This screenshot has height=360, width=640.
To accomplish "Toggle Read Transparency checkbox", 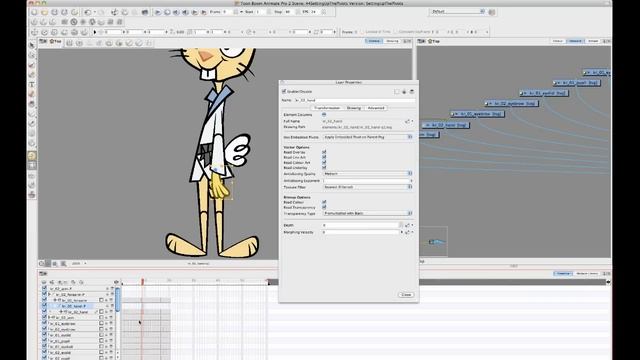I will click(x=324, y=207).
